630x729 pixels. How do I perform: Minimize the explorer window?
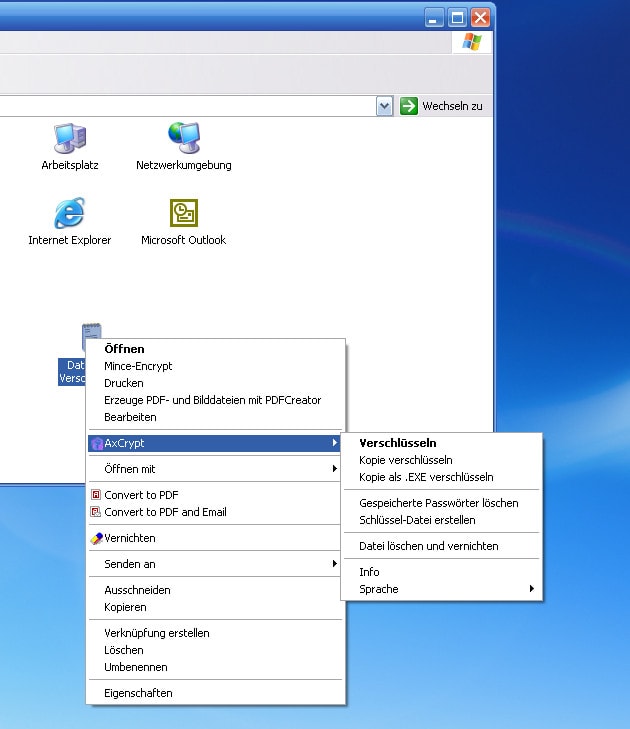click(434, 18)
